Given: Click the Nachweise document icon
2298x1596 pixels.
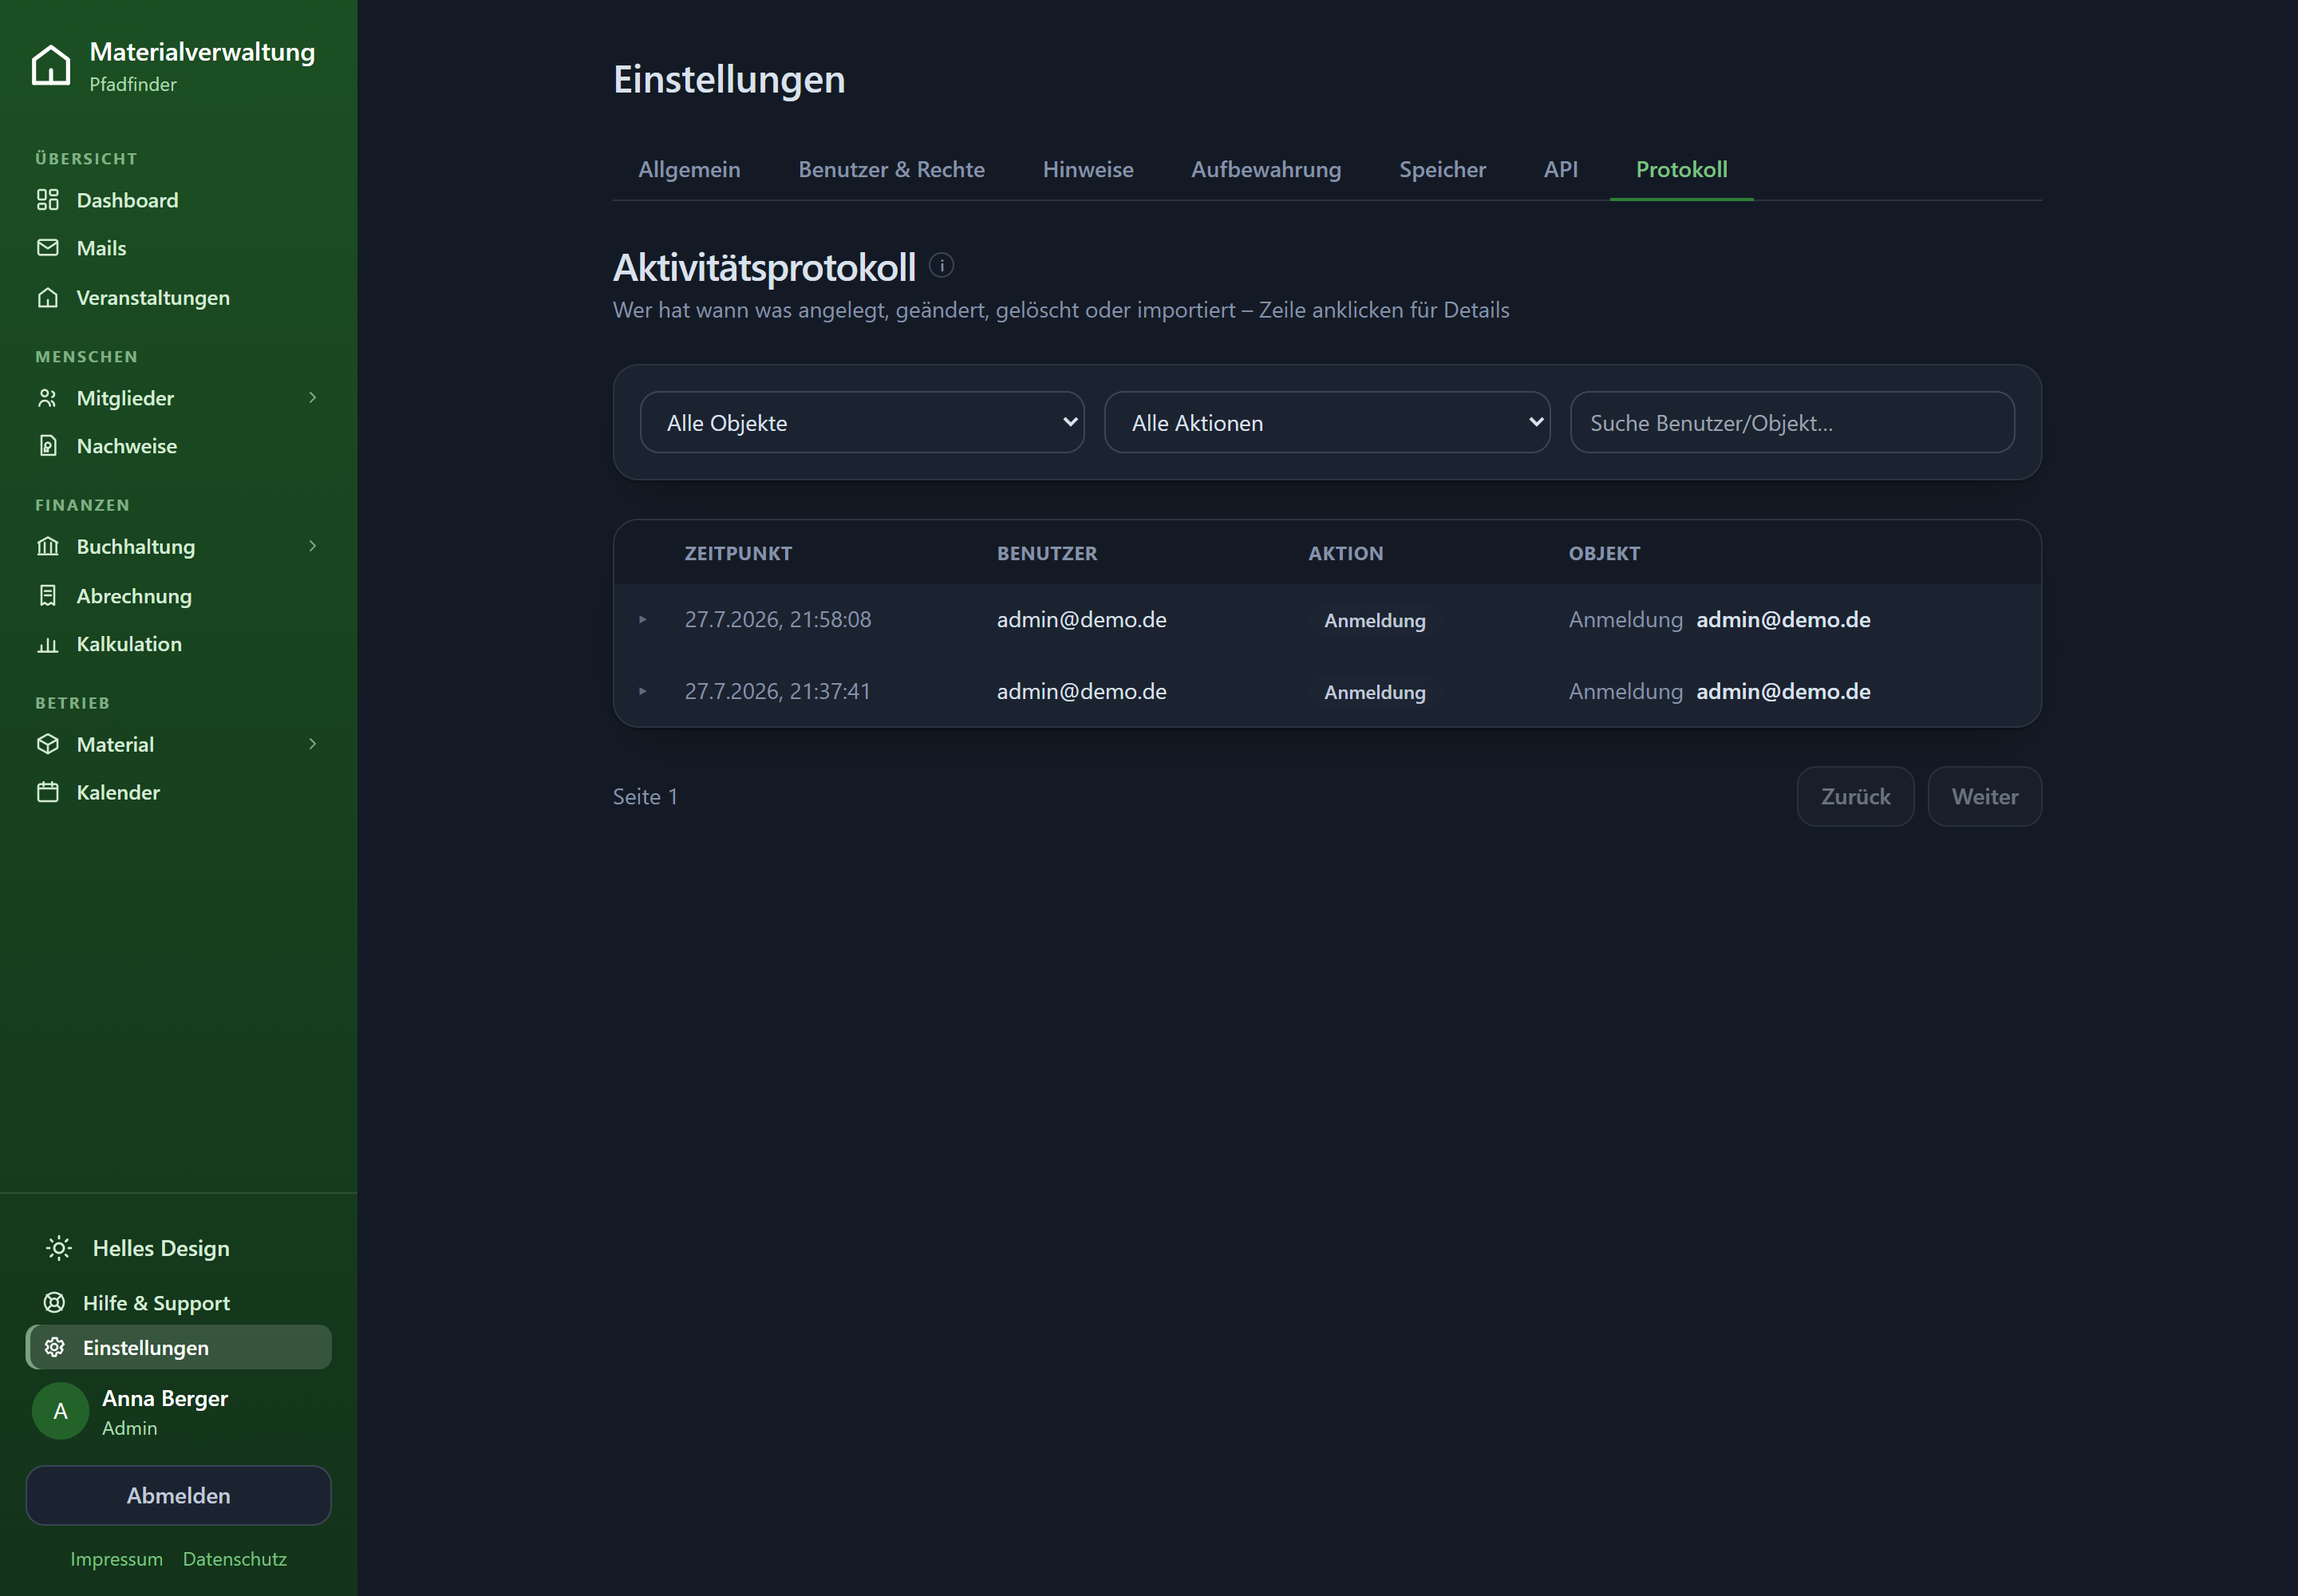Looking at the screenshot, I should point(48,446).
